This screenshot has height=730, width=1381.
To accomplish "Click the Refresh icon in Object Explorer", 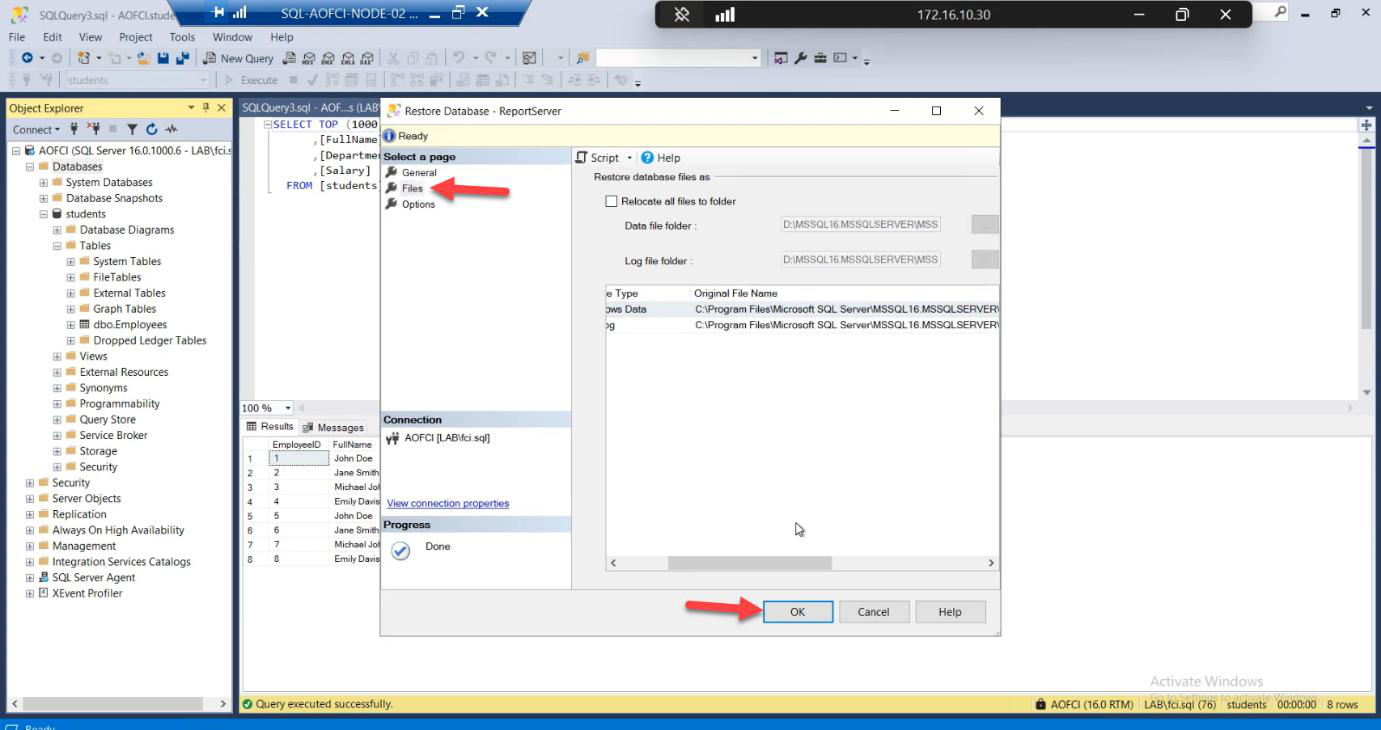I will (151, 129).
